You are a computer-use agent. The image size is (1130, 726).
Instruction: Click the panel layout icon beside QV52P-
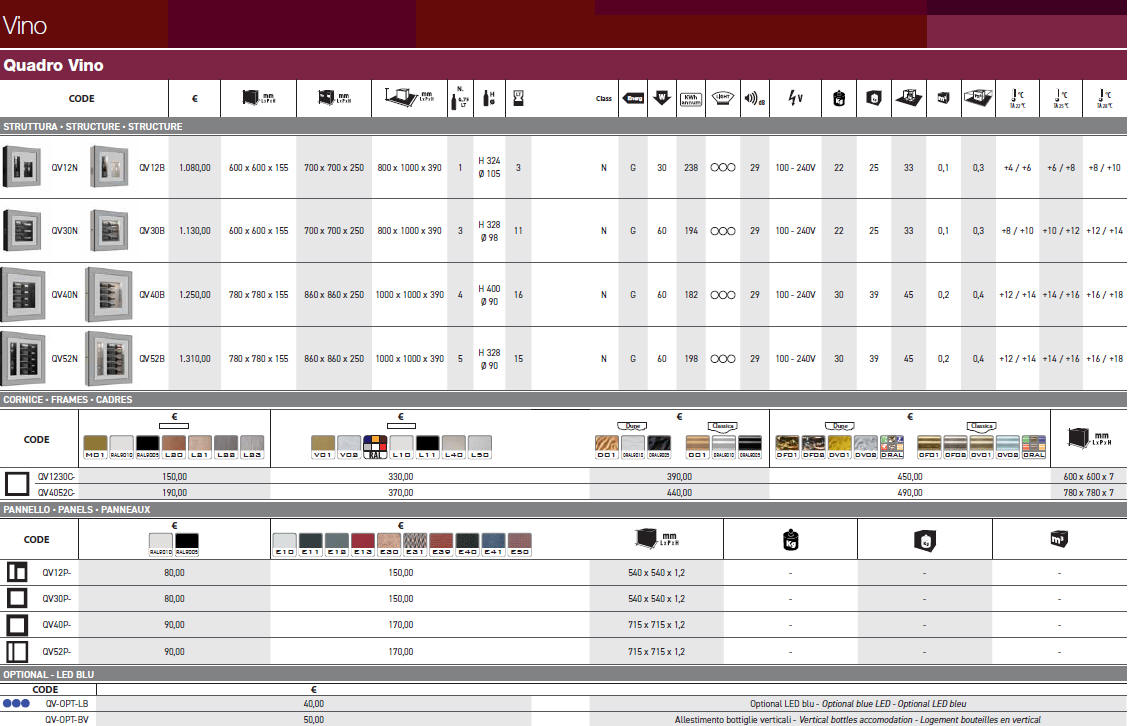point(17,651)
